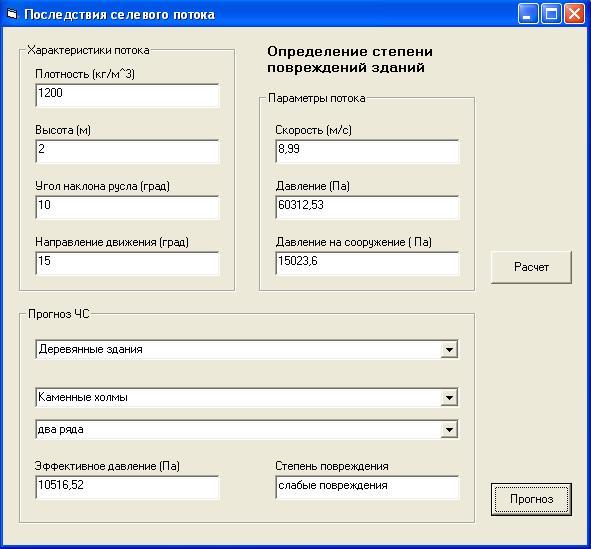Focus the Эффективное давление field 10516,52
Viewport: 591px width, 549px height.
pyautogui.click(x=127, y=487)
